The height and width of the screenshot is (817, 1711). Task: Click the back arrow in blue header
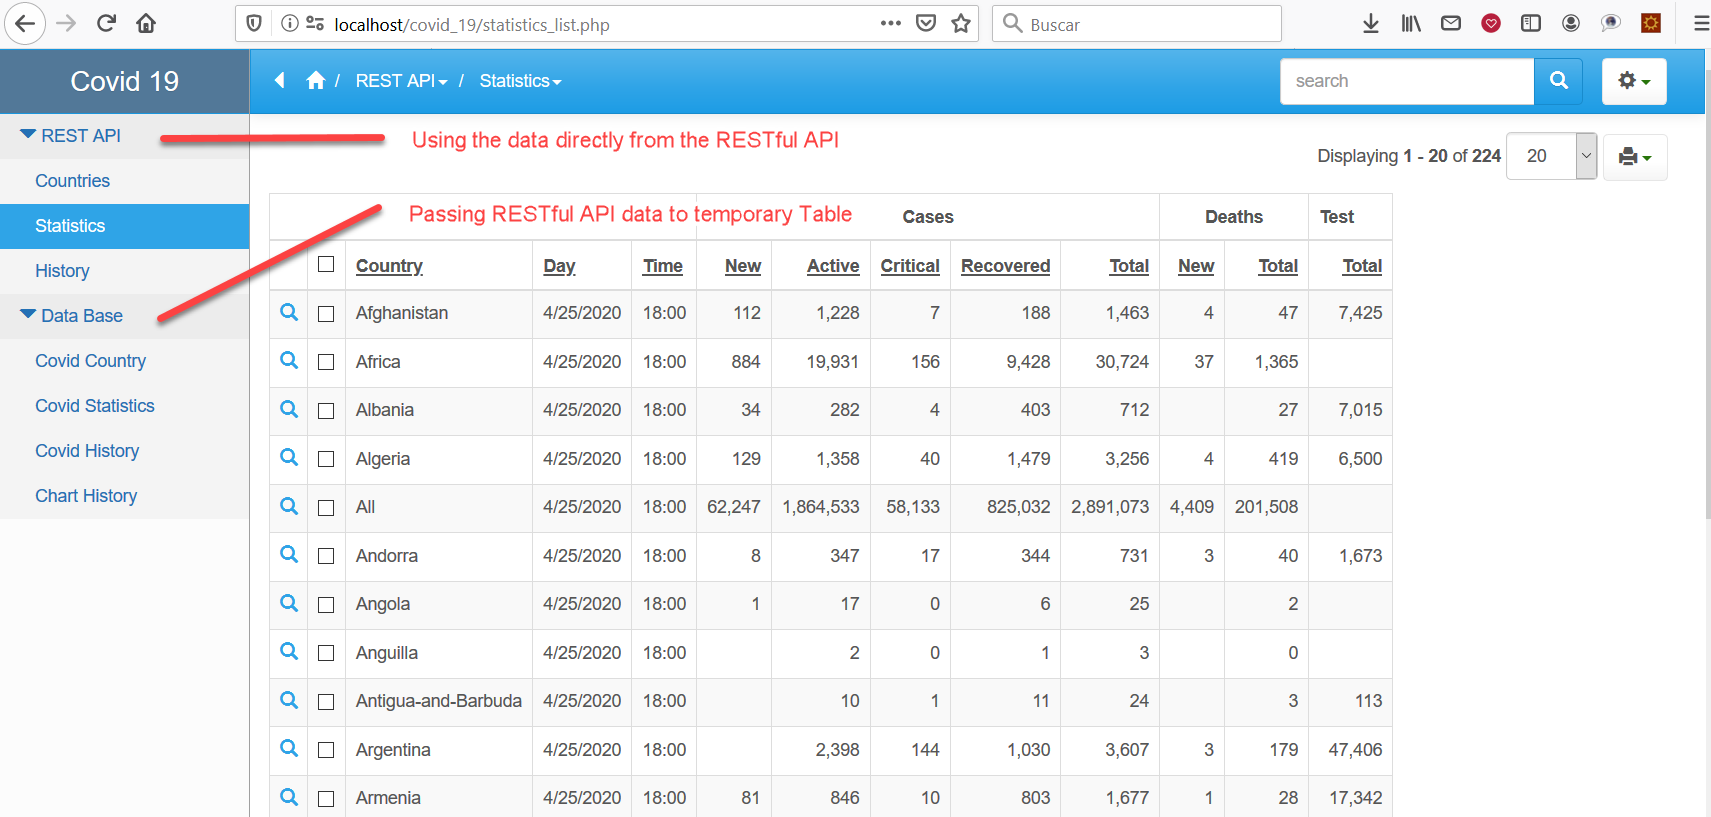(x=280, y=81)
